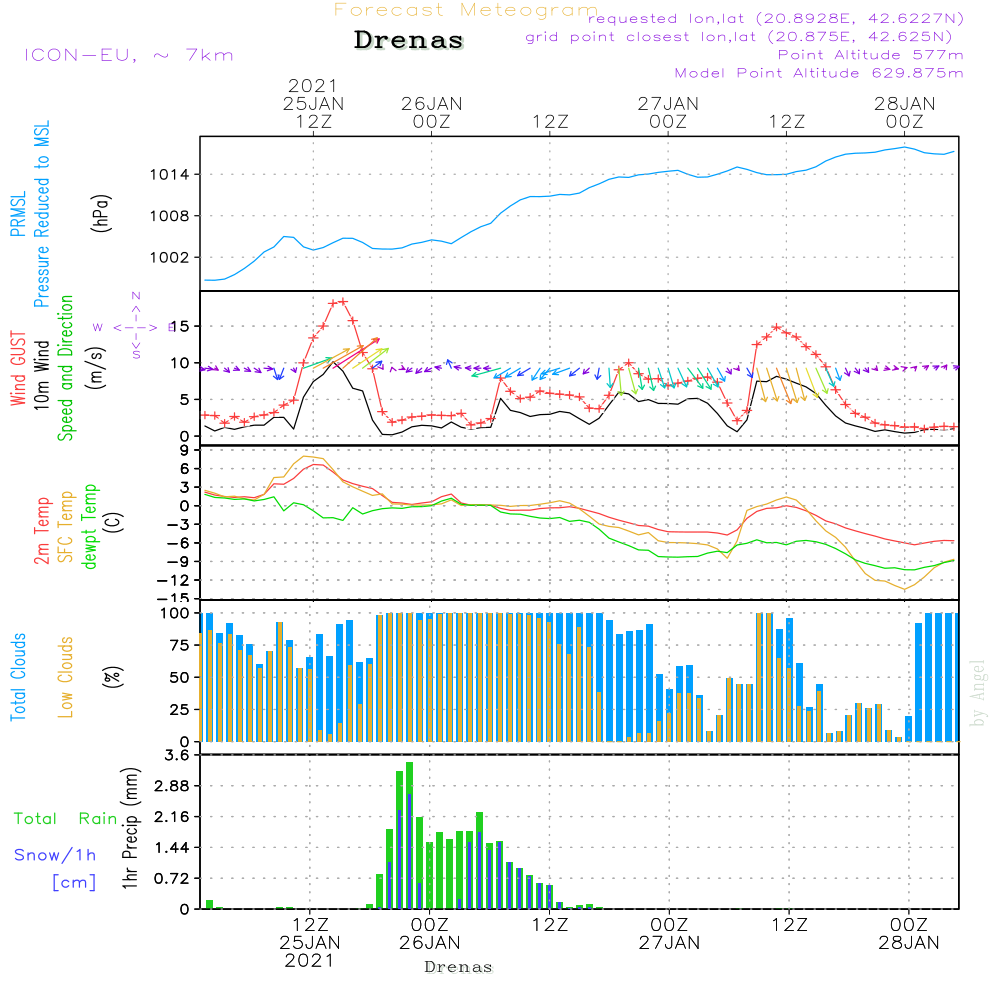Screen dimensions: 1000x1000
Task: Click the small 'Drenas' footer caption
Action: (x=458, y=967)
